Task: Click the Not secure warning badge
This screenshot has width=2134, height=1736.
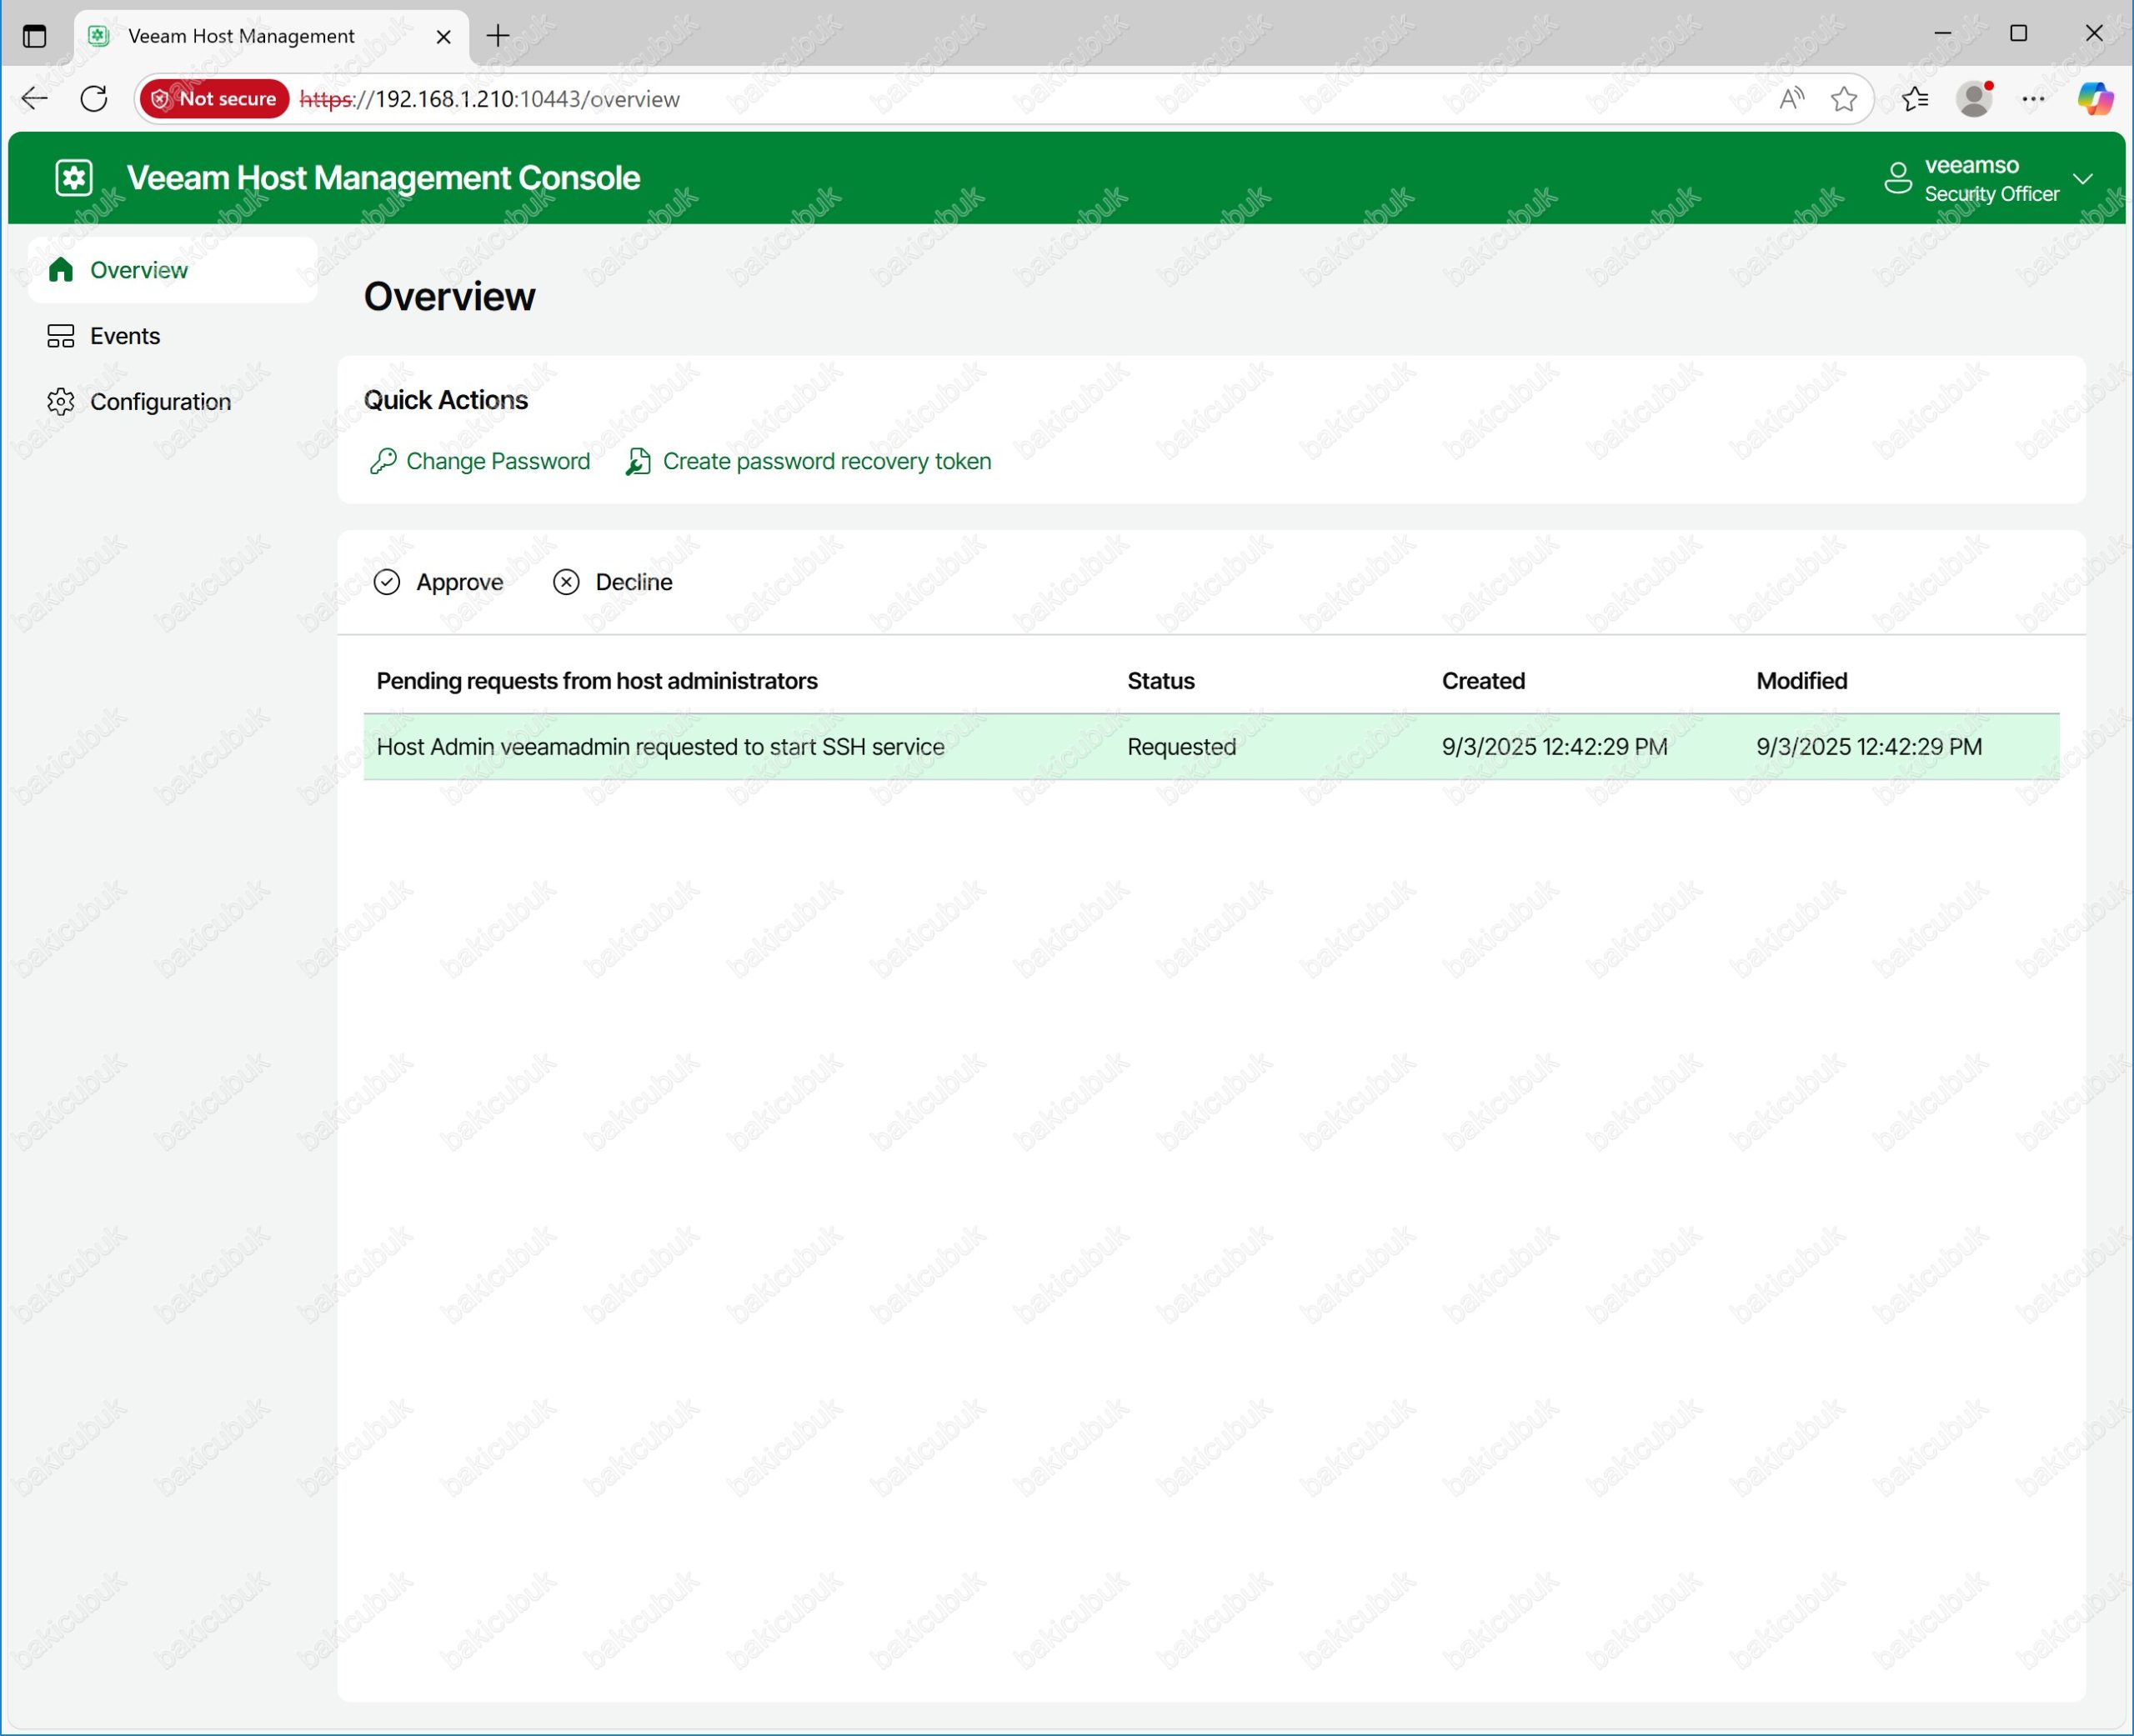Action: pos(214,99)
